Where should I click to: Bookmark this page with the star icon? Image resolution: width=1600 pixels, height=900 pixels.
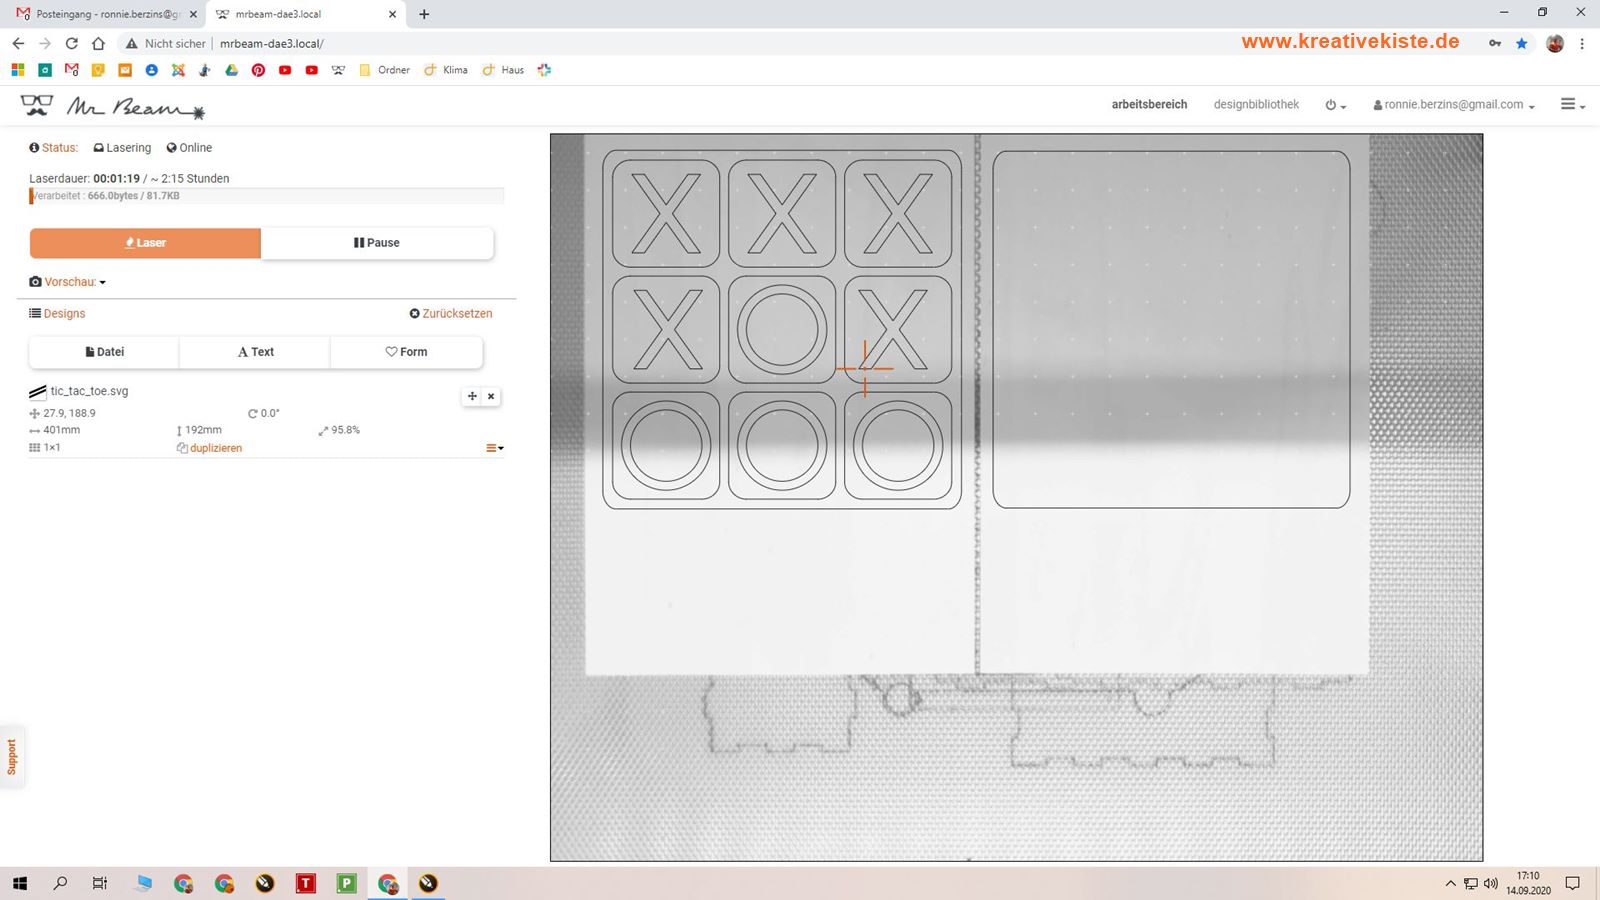[x=1521, y=43]
